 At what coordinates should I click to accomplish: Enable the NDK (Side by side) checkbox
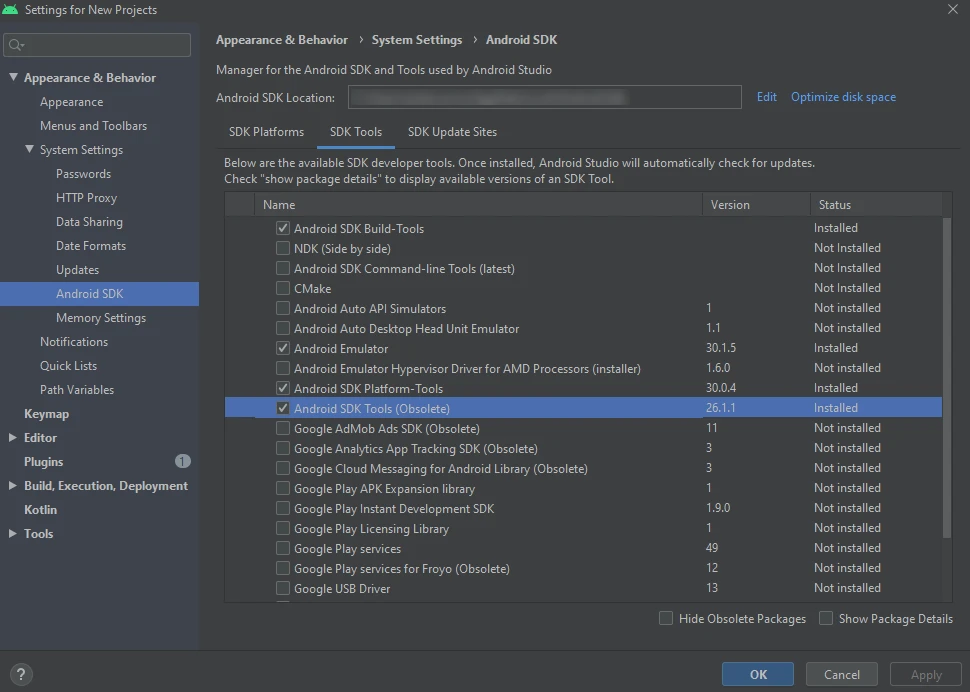point(283,249)
